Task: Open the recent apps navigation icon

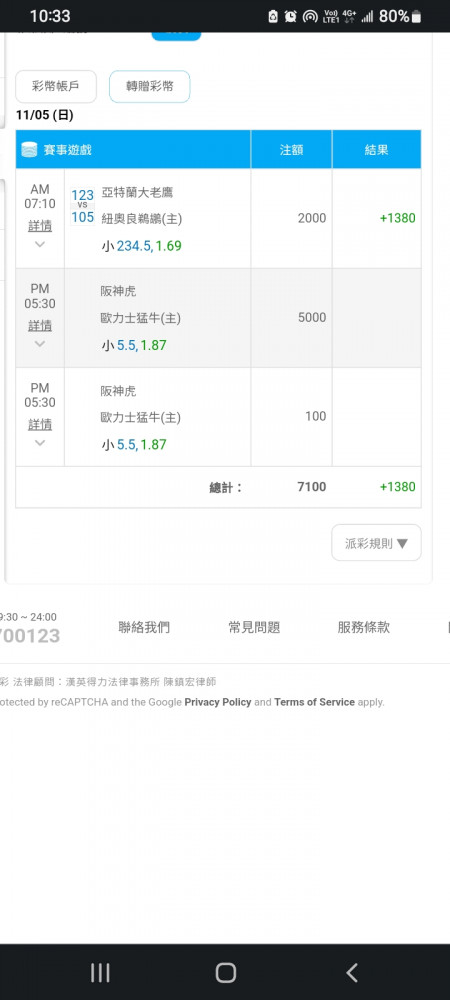Action: (100, 973)
